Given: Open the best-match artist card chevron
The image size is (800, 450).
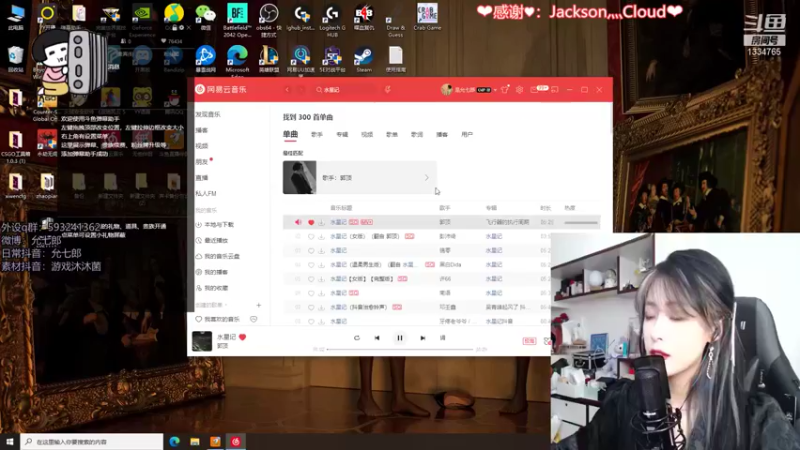Looking at the screenshot, I should click(x=427, y=178).
